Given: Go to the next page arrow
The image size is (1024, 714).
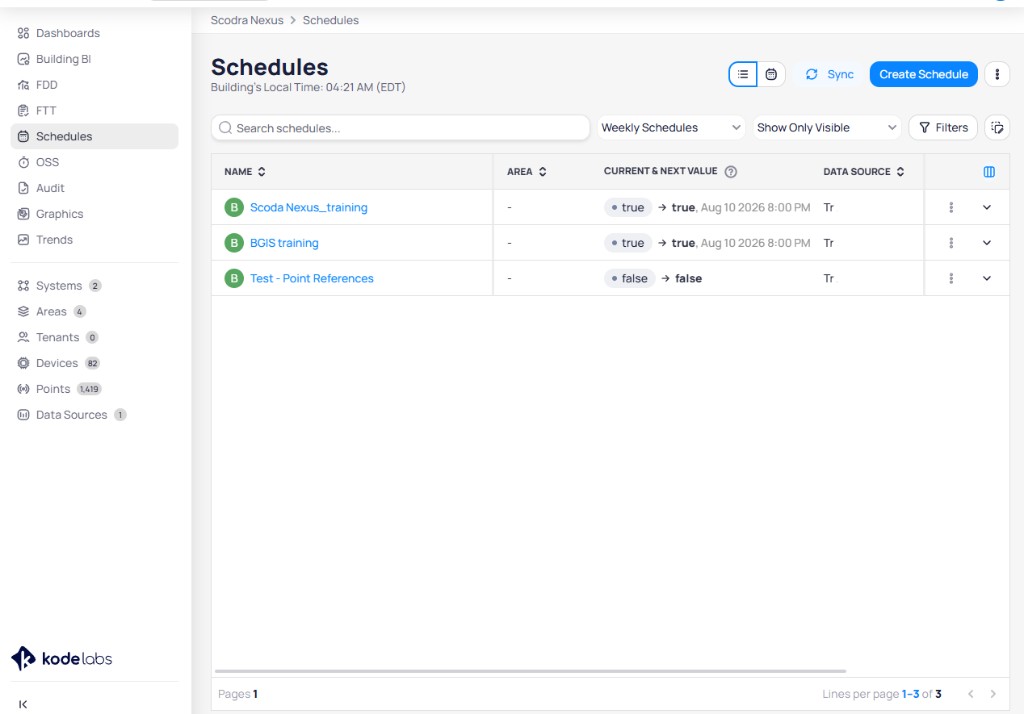Looking at the screenshot, I should 993,694.
